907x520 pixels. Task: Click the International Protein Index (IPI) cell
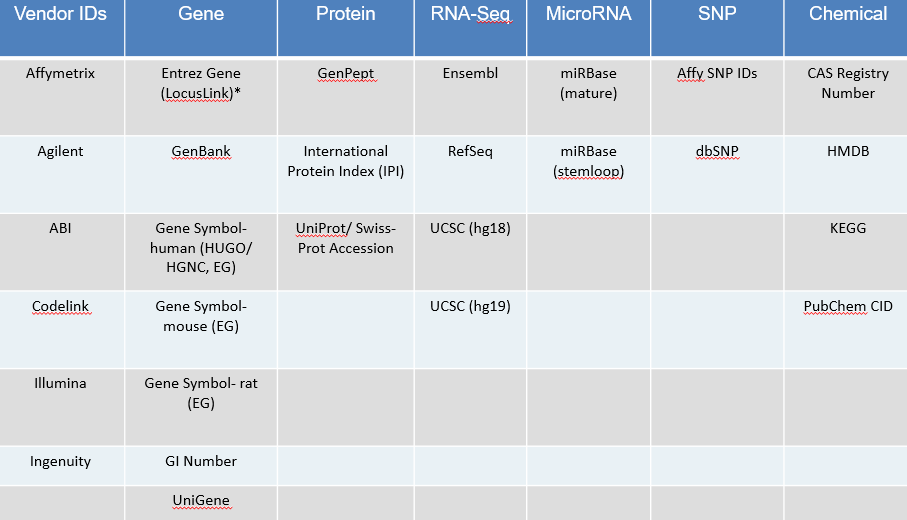pos(345,160)
